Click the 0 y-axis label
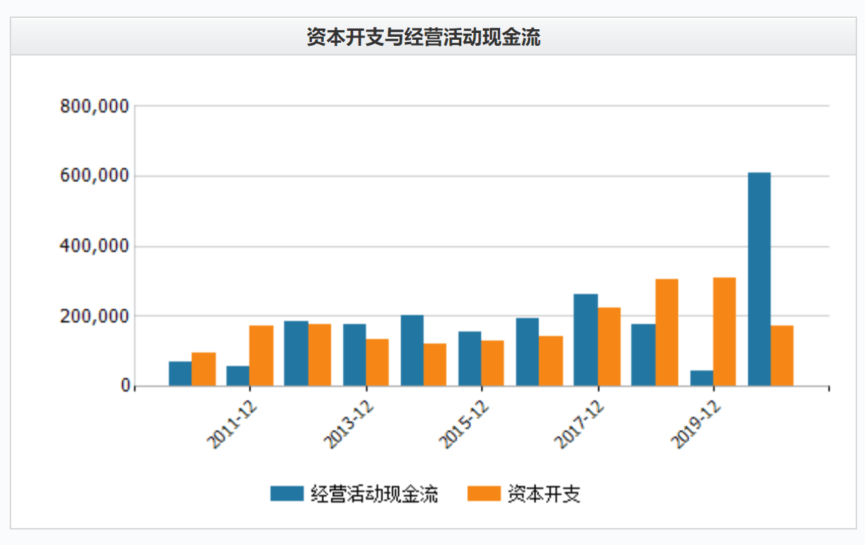This screenshot has width=865, height=545. coord(125,386)
